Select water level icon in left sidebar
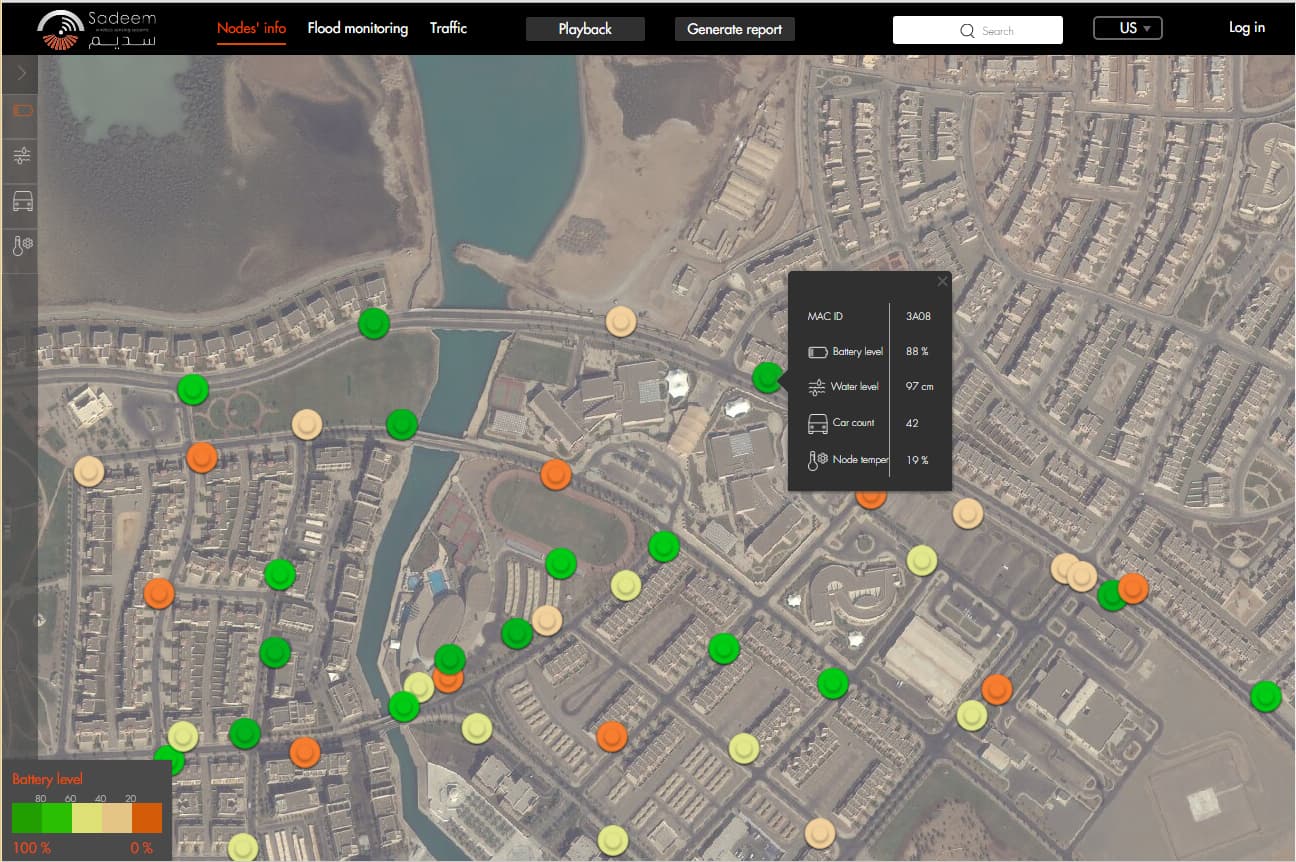Viewport: 1296px width, 862px height. (x=22, y=156)
